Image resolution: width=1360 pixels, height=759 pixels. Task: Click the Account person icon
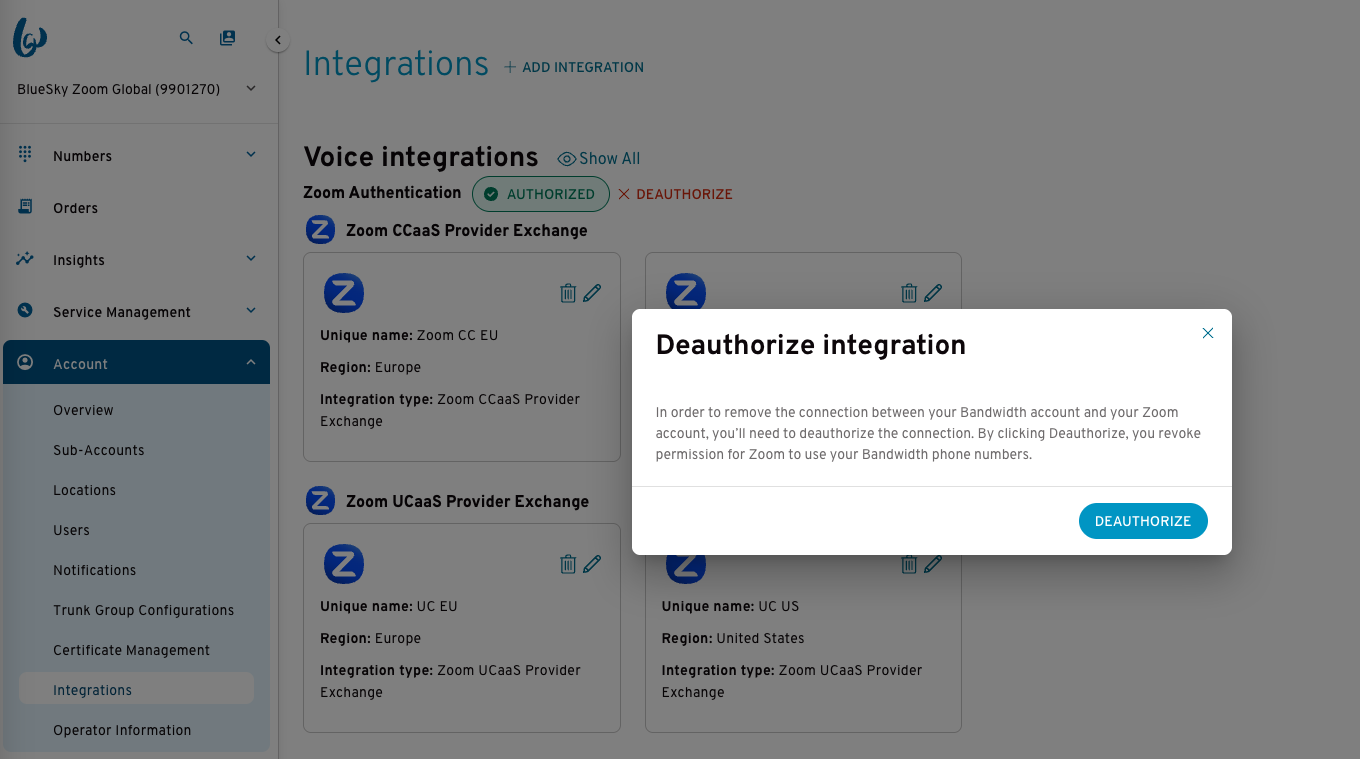point(25,362)
